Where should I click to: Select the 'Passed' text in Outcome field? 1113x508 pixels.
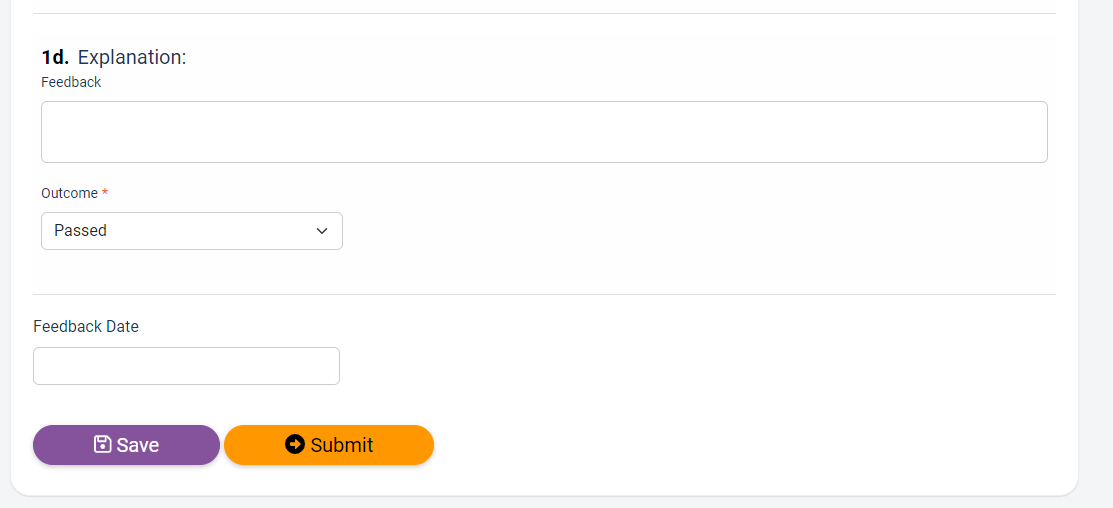pyautogui.click(x=80, y=231)
